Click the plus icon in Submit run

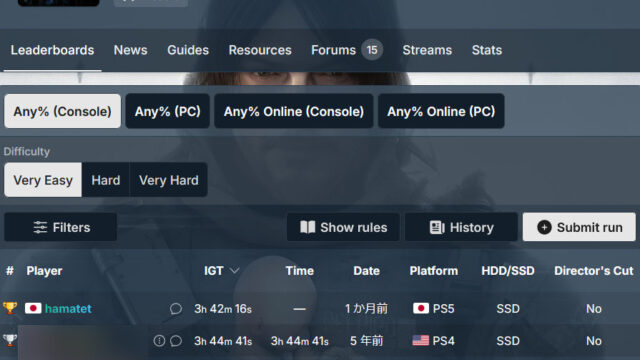pos(544,227)
